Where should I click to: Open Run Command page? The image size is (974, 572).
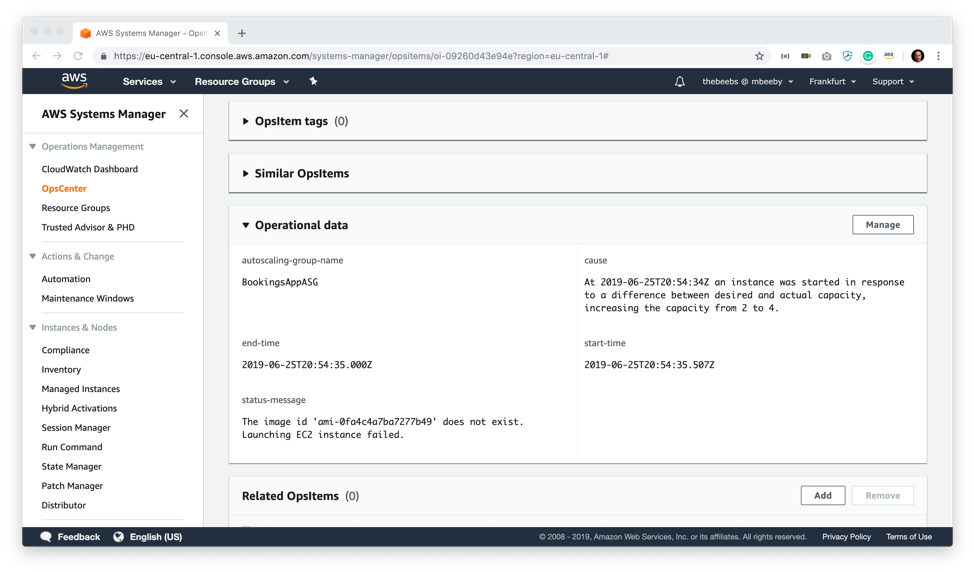click(72, 447)
